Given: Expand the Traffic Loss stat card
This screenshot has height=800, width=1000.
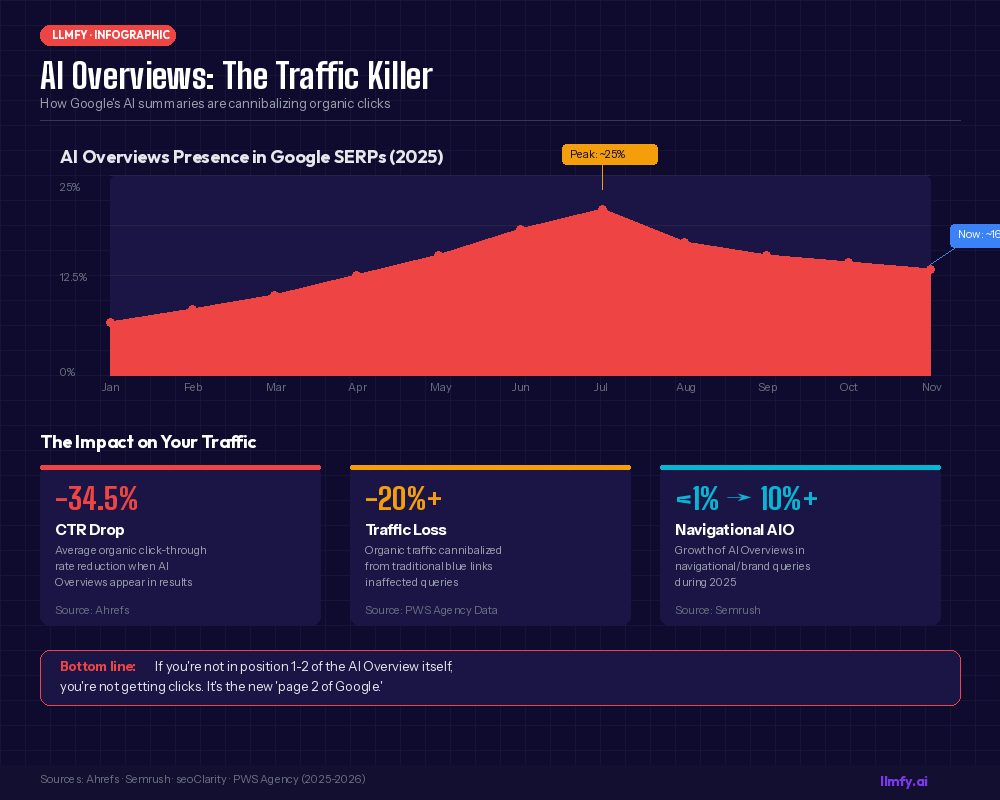Looking at the screenshot, I should tap(490, 545).
